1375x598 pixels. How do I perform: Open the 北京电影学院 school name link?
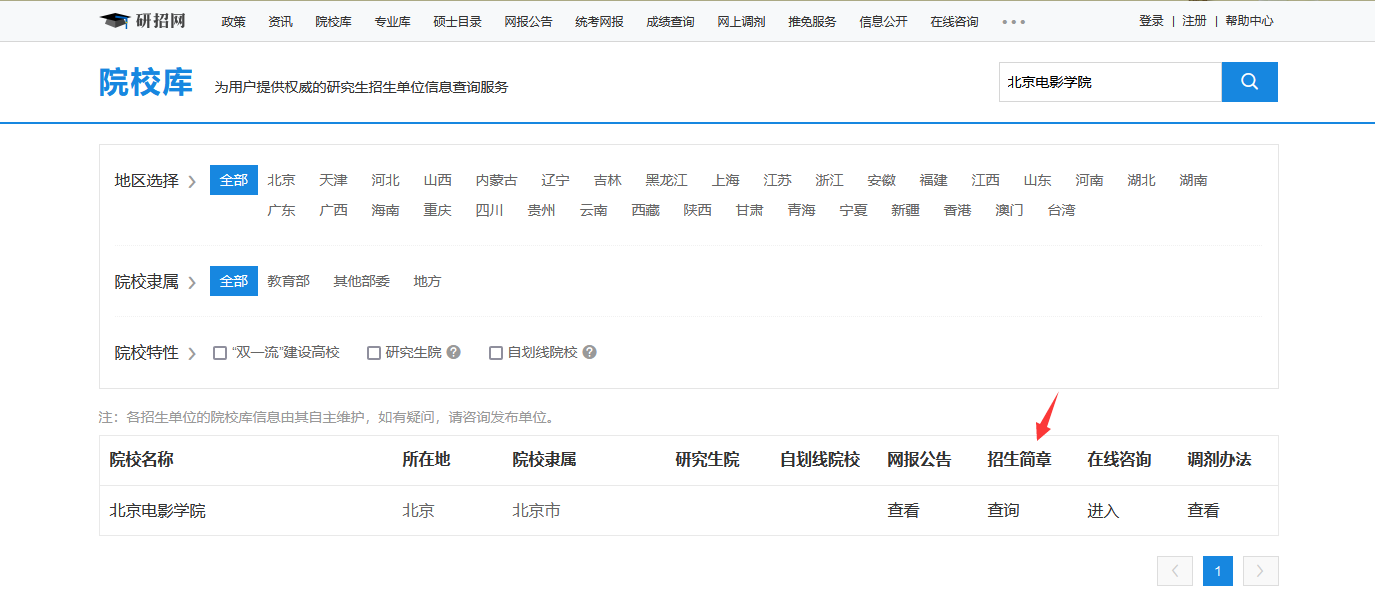click(158, 511)
